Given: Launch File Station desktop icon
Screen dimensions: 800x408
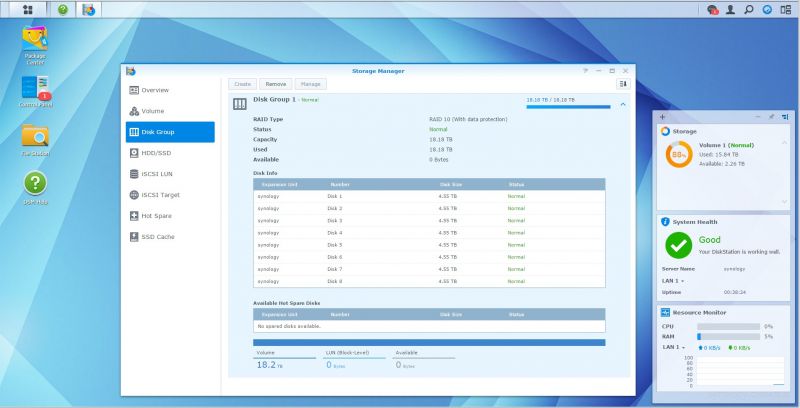Looking at the screenshot, I should [x=35, y=140].
